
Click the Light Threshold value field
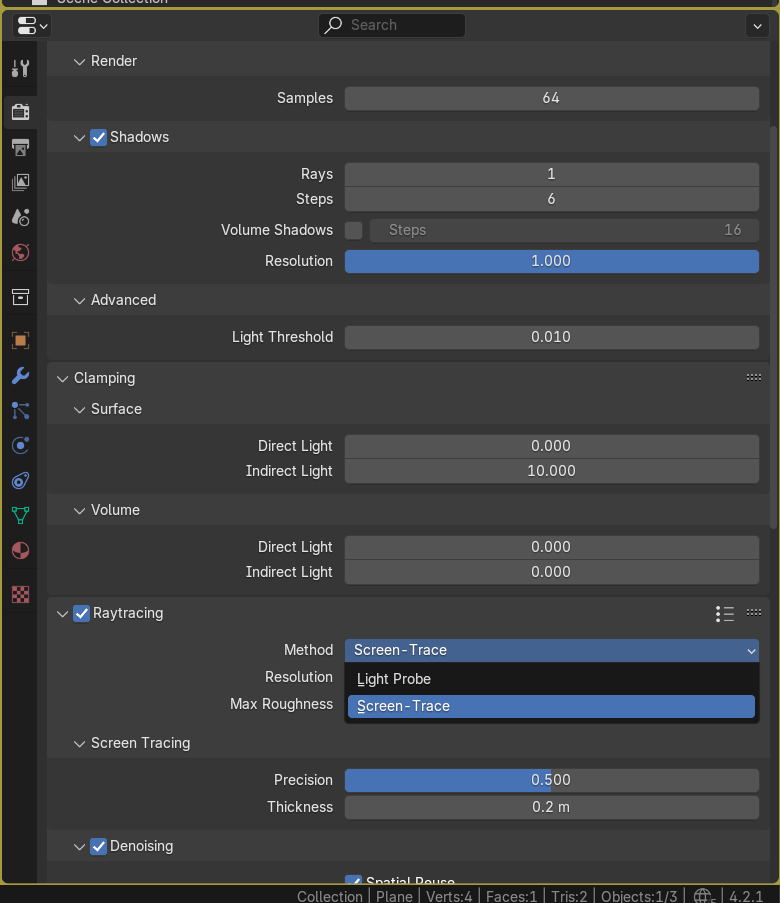pyautogui.click(x=551, y=337)
